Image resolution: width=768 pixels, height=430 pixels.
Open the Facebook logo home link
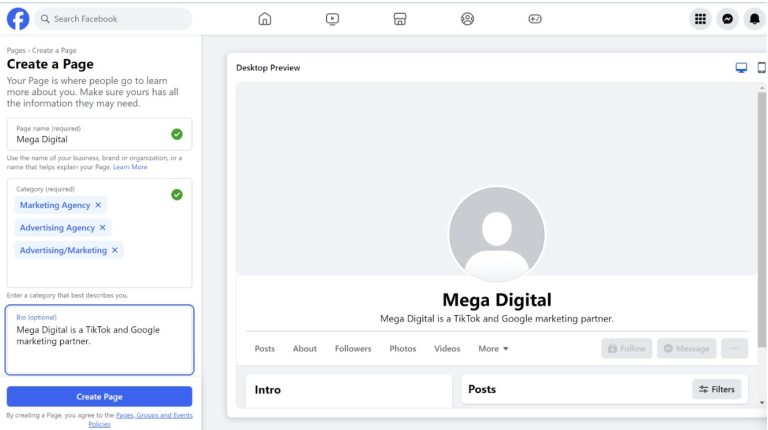(x=18, y=19)
